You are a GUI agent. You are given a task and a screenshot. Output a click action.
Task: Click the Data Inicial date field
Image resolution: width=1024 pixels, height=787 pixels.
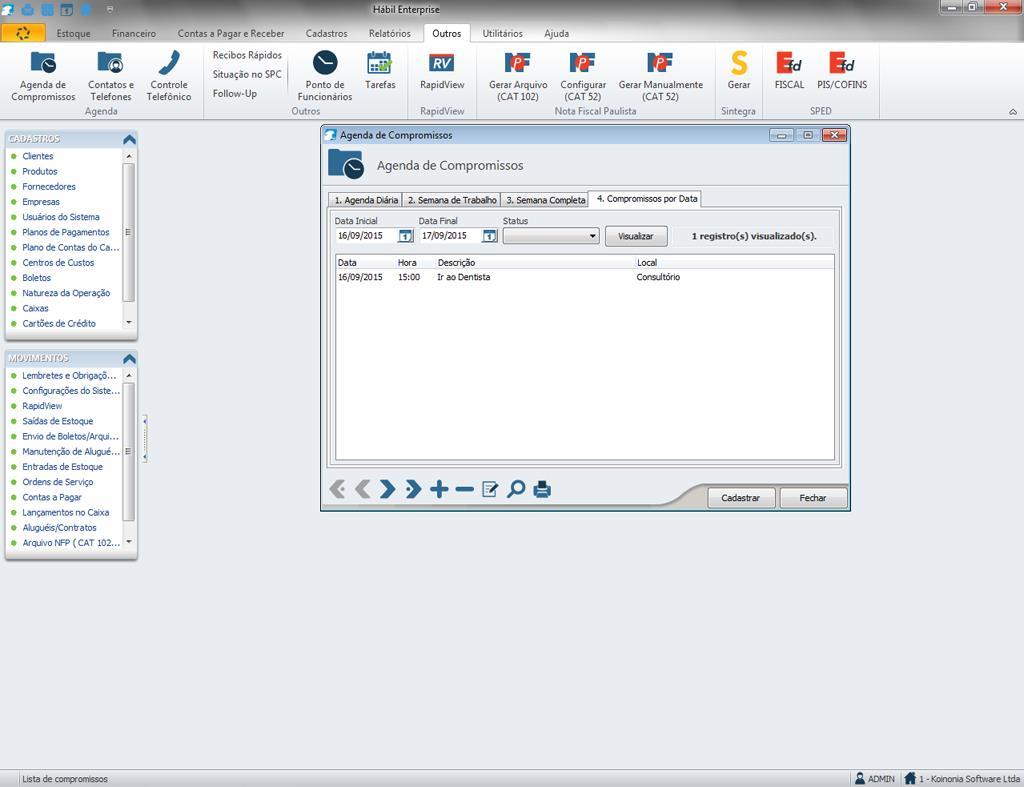tap(366, 236)
